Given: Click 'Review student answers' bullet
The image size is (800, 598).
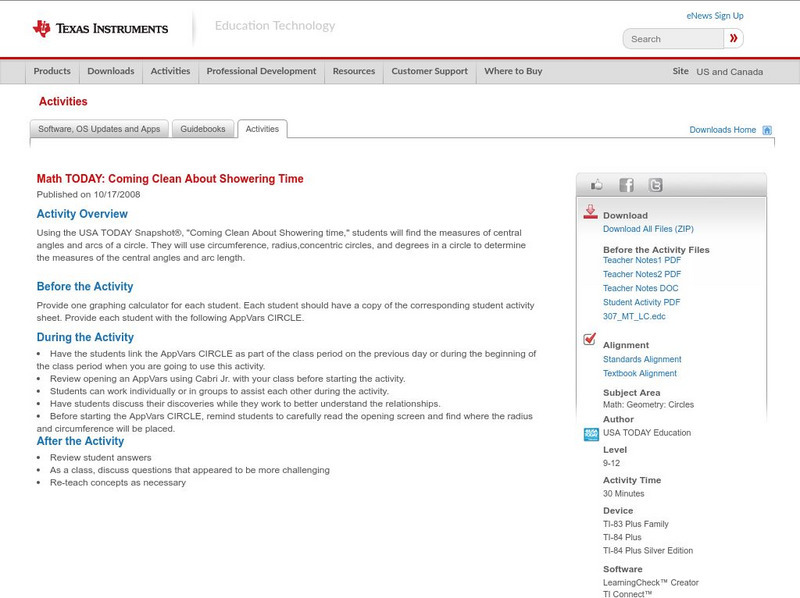Looking at the screenshot, I should coord(101,458).
